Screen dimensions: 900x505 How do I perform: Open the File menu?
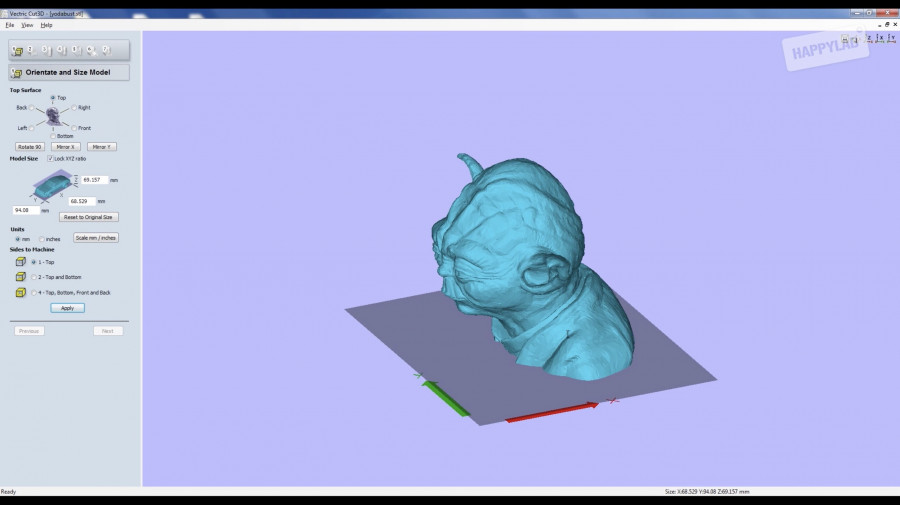pyautogui.click(x=10, y=25)
